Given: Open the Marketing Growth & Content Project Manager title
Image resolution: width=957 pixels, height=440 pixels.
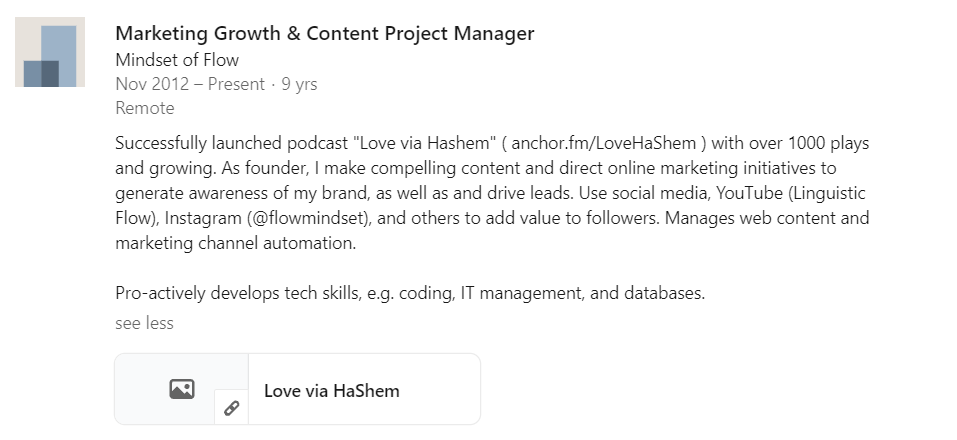Looking at the screenshot, I should (324, 33).
